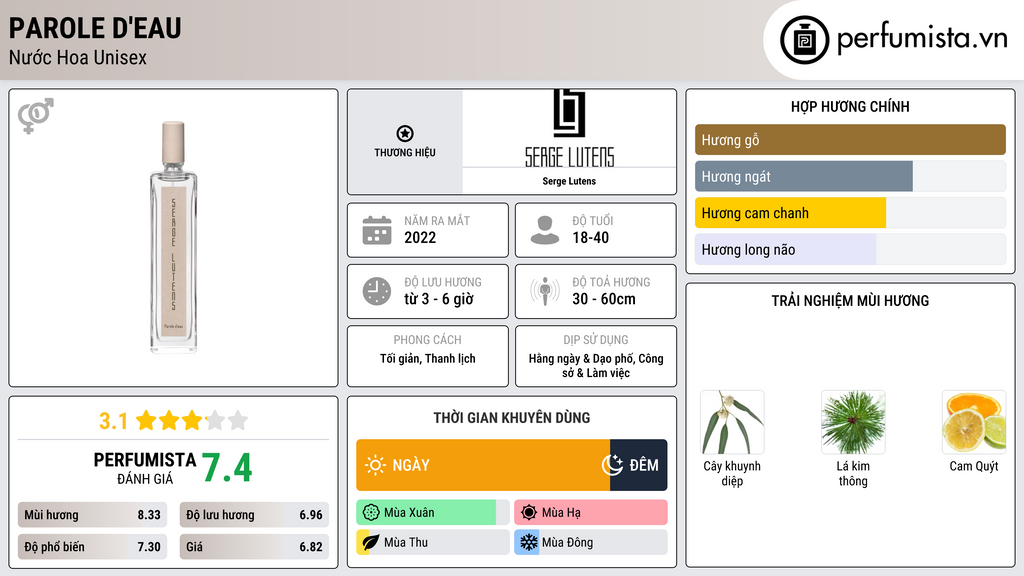The height and width of the screenshot is (576, 1024).
Task: Click the person silhouette age icon
Action: [545, 230]
